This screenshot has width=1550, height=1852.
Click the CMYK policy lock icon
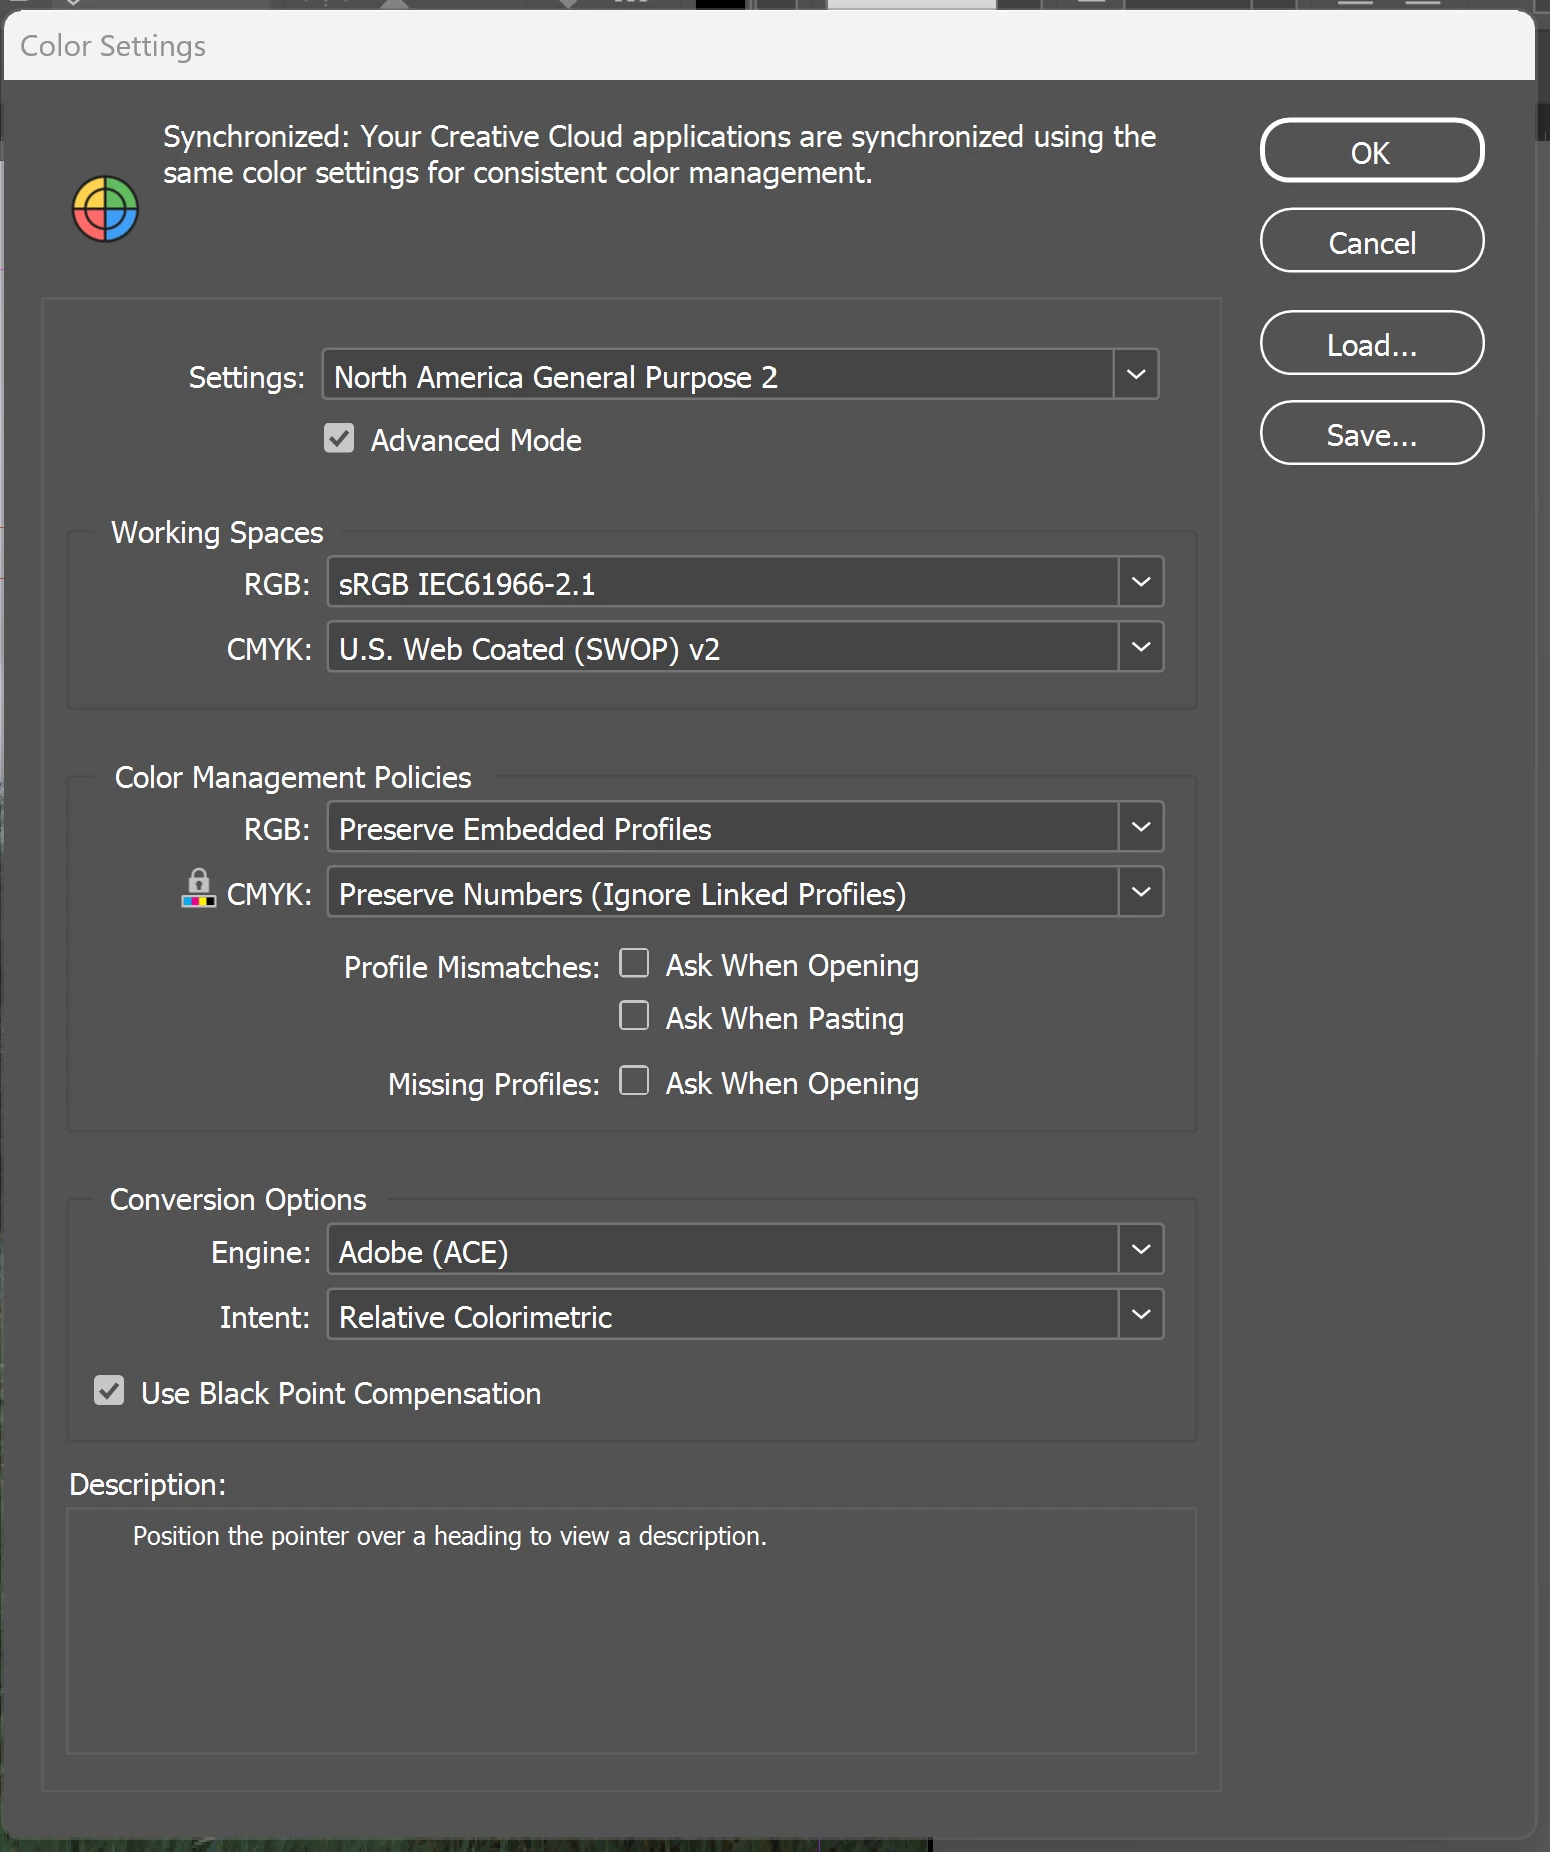pos(198,888)
